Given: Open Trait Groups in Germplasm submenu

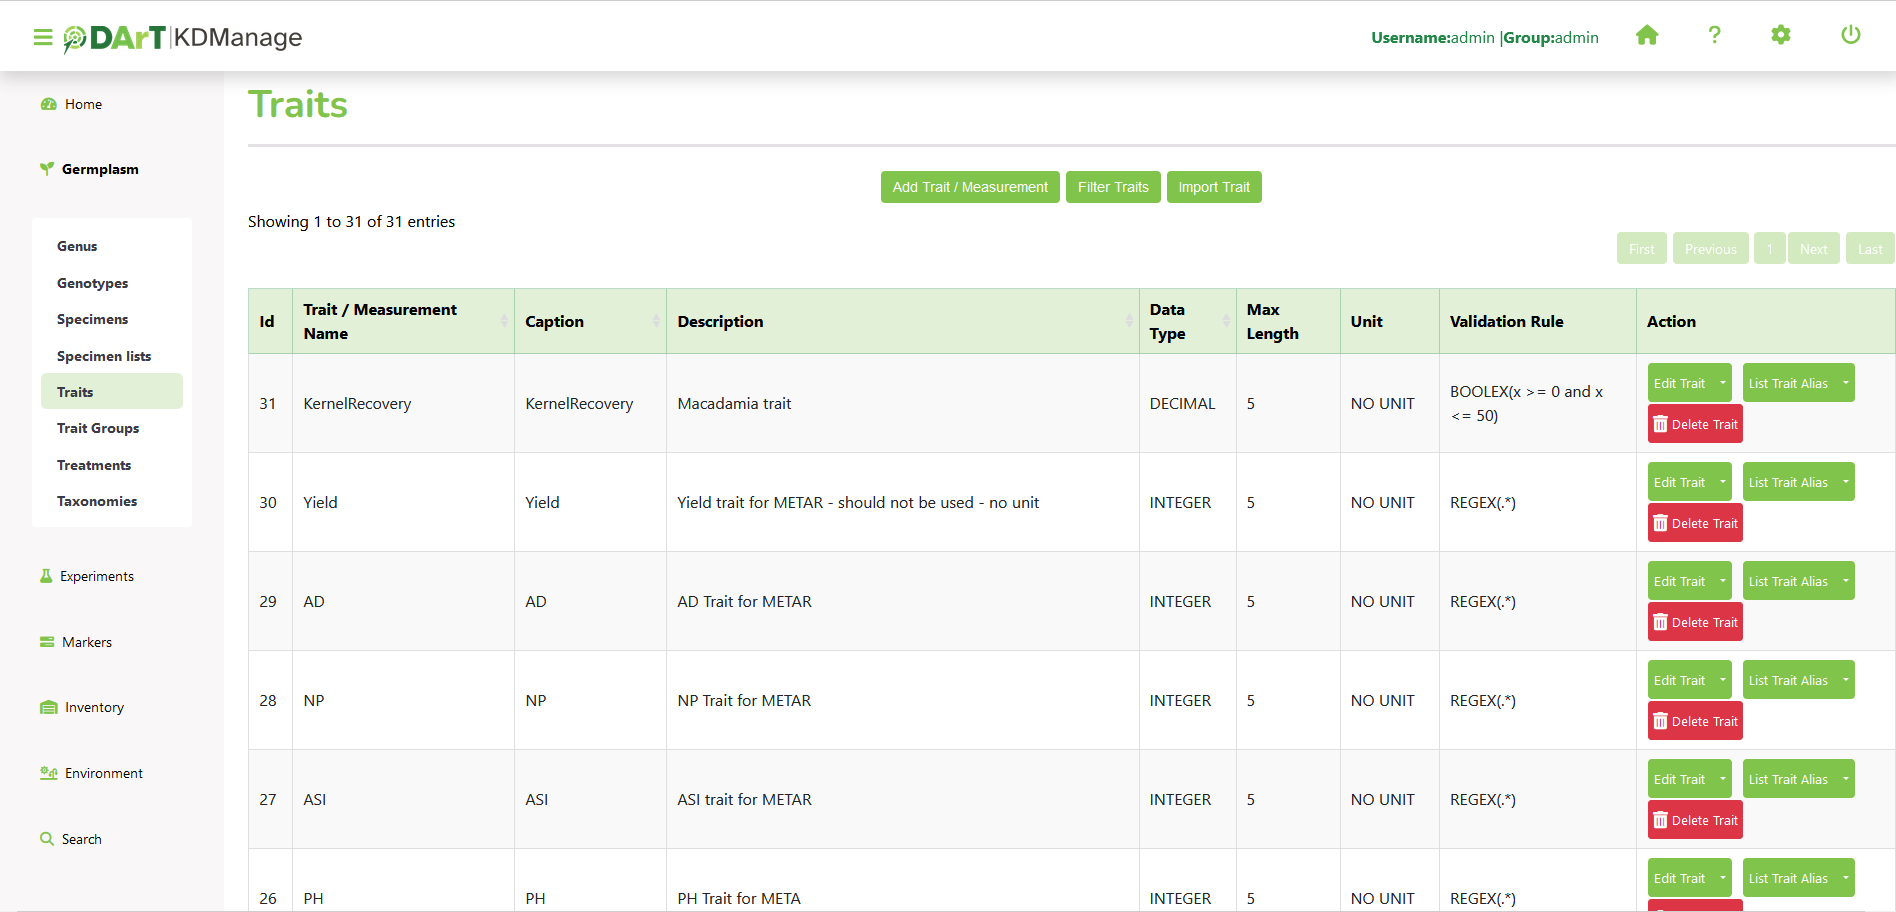Looking at the screenshot, I should tap(98, 428).
